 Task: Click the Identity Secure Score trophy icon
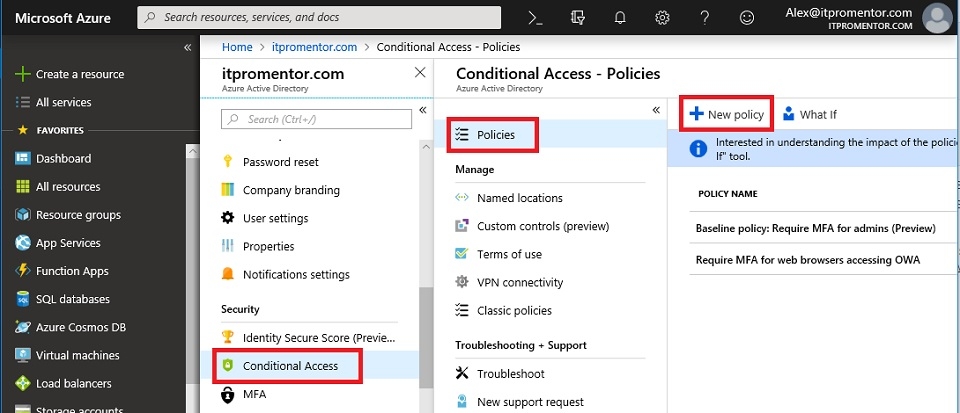pos(228,337)
